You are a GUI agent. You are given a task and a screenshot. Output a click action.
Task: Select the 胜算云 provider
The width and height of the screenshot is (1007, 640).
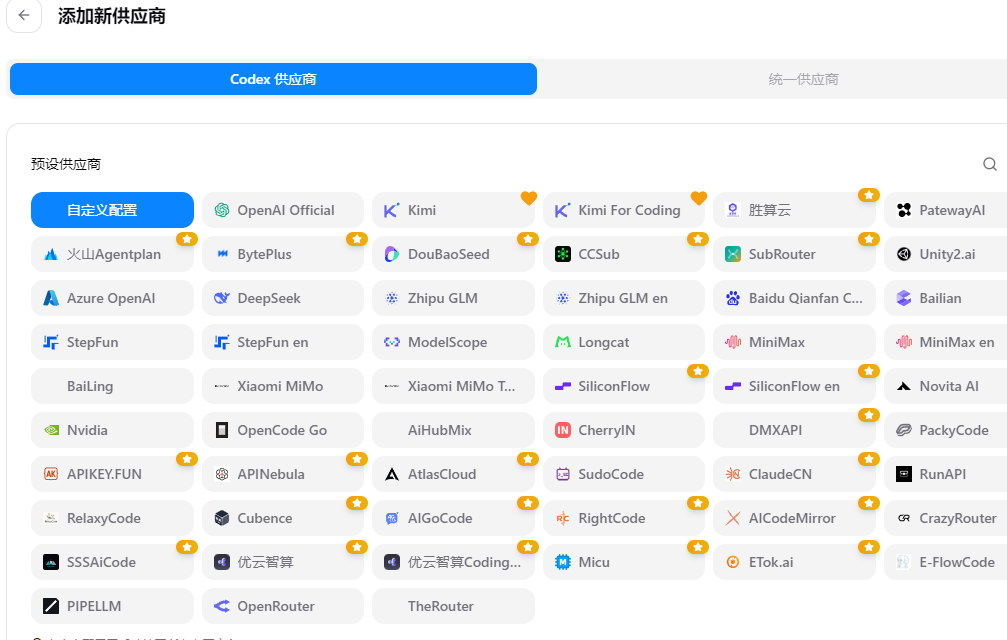tap(794, 210)
